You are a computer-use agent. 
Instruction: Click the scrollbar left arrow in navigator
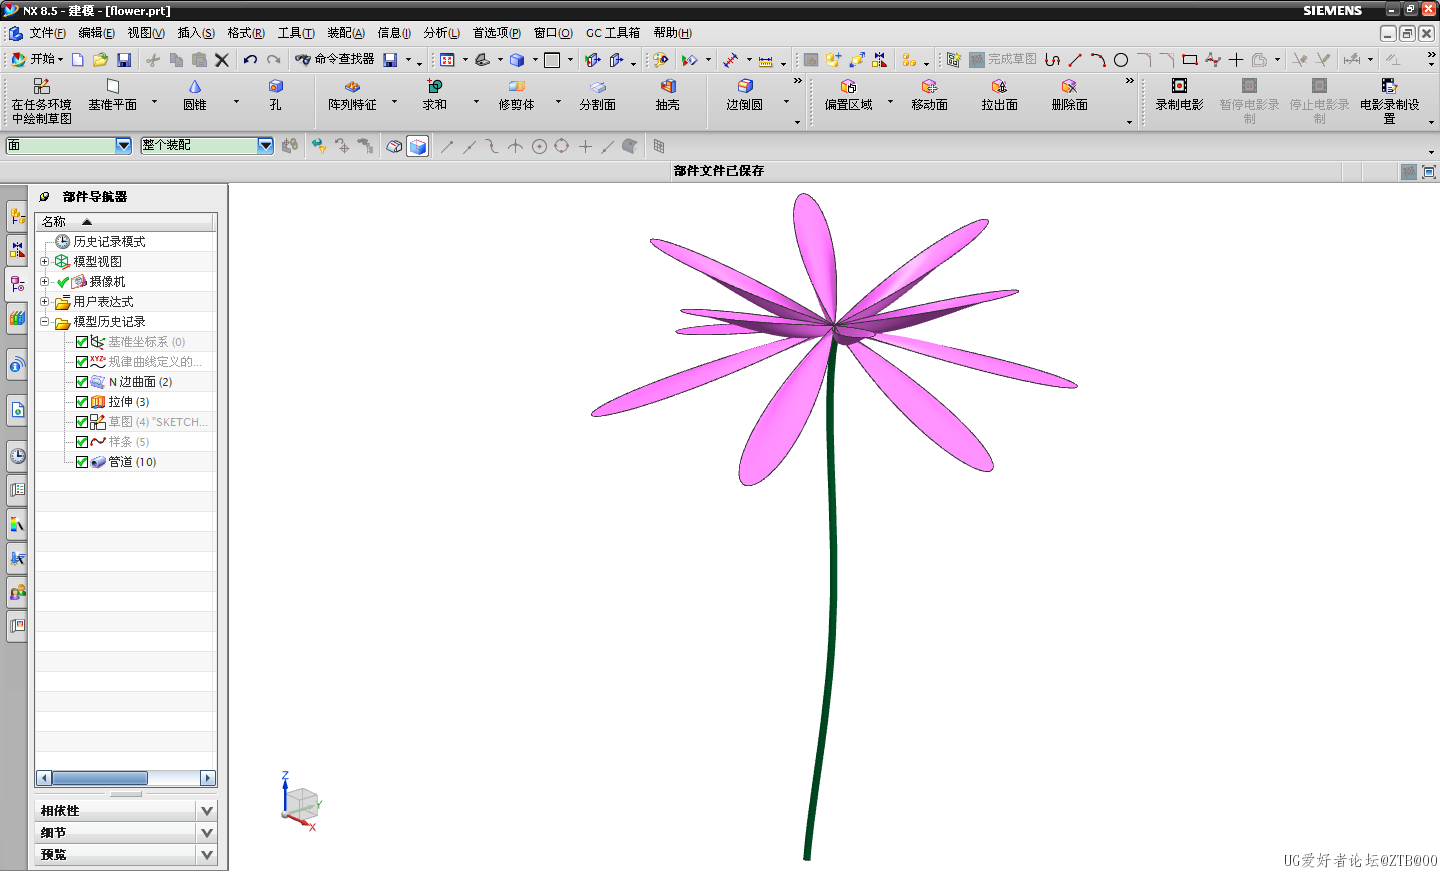(44, 778)
